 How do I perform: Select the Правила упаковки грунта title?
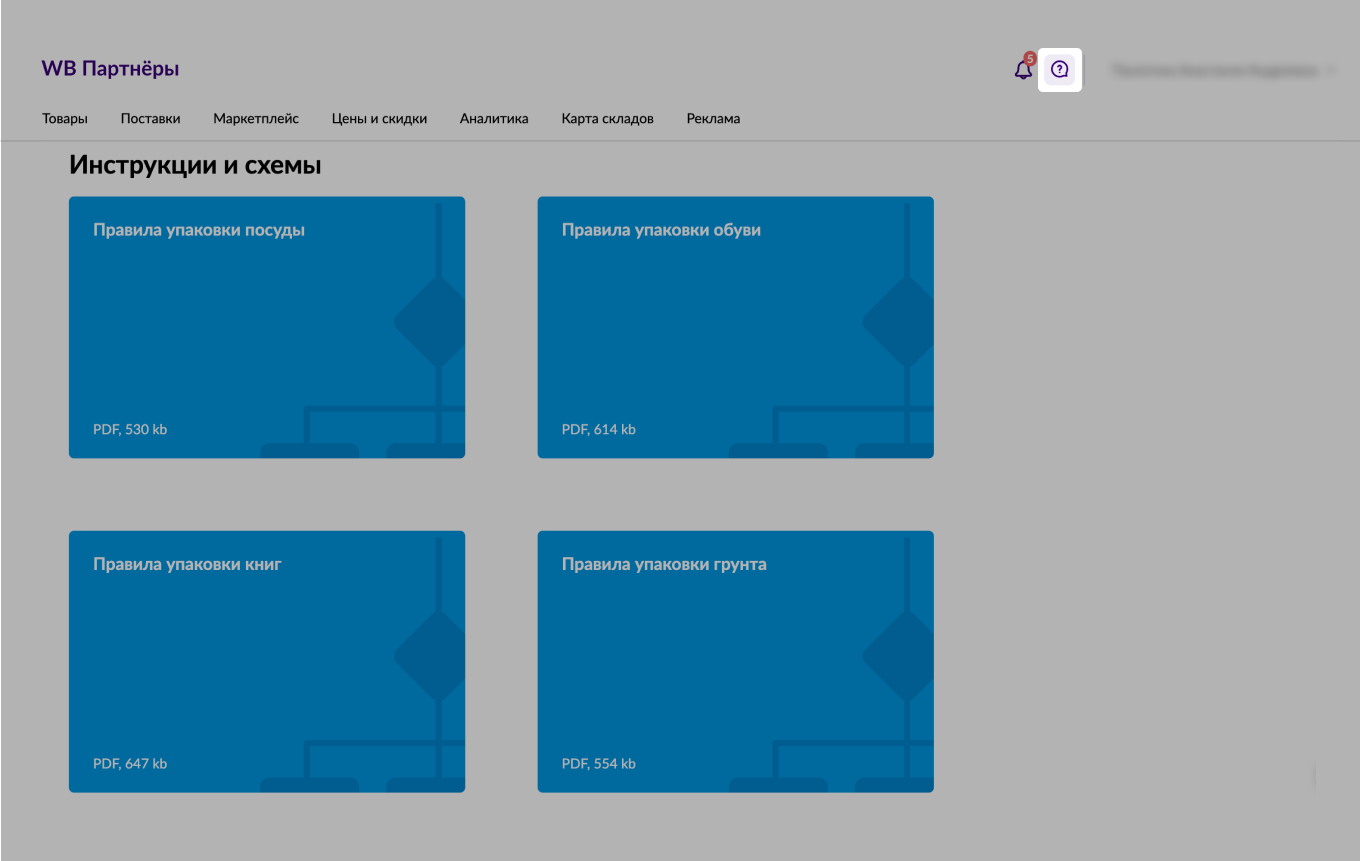tap(664, 564)
